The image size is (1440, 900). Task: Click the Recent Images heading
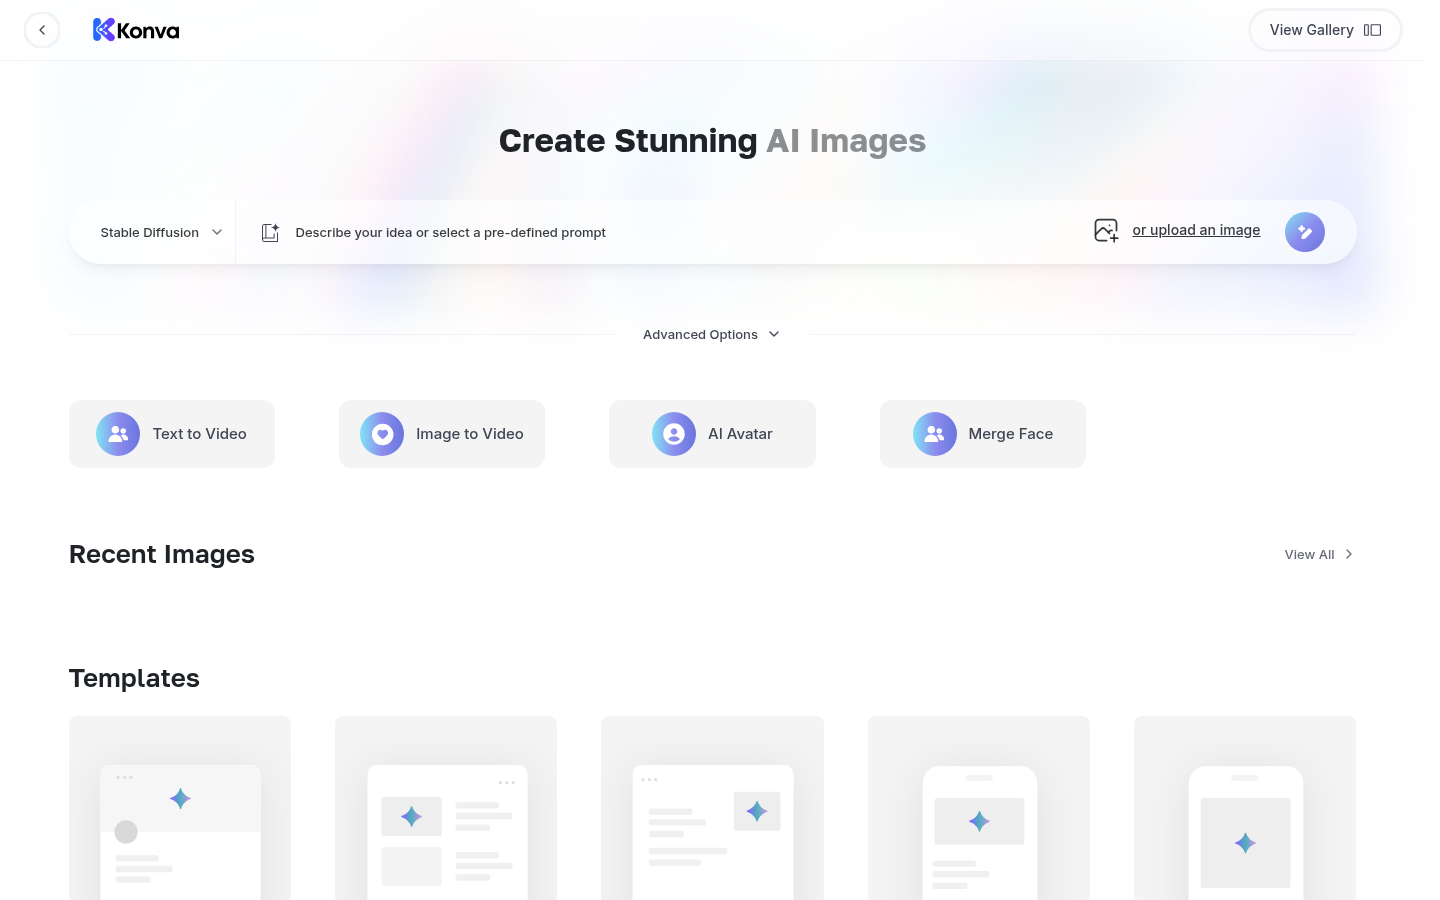(162, 554)
